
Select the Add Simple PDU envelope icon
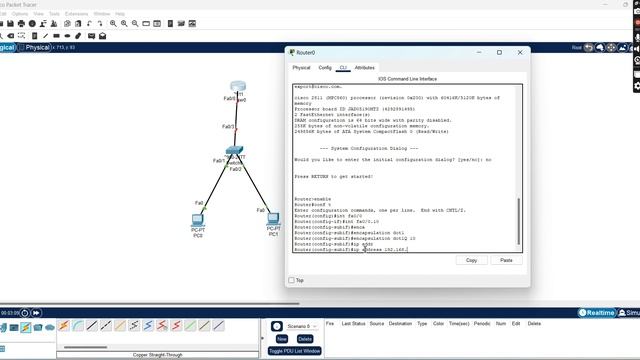pos(91,36)
